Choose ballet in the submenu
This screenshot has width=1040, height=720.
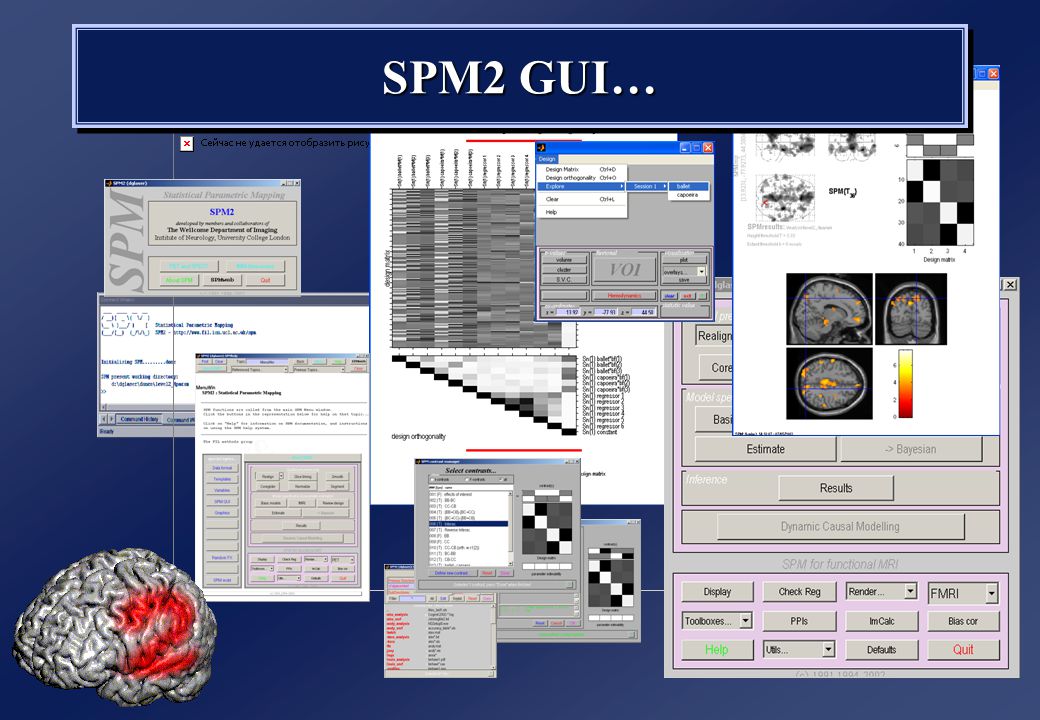pos(688,186)
